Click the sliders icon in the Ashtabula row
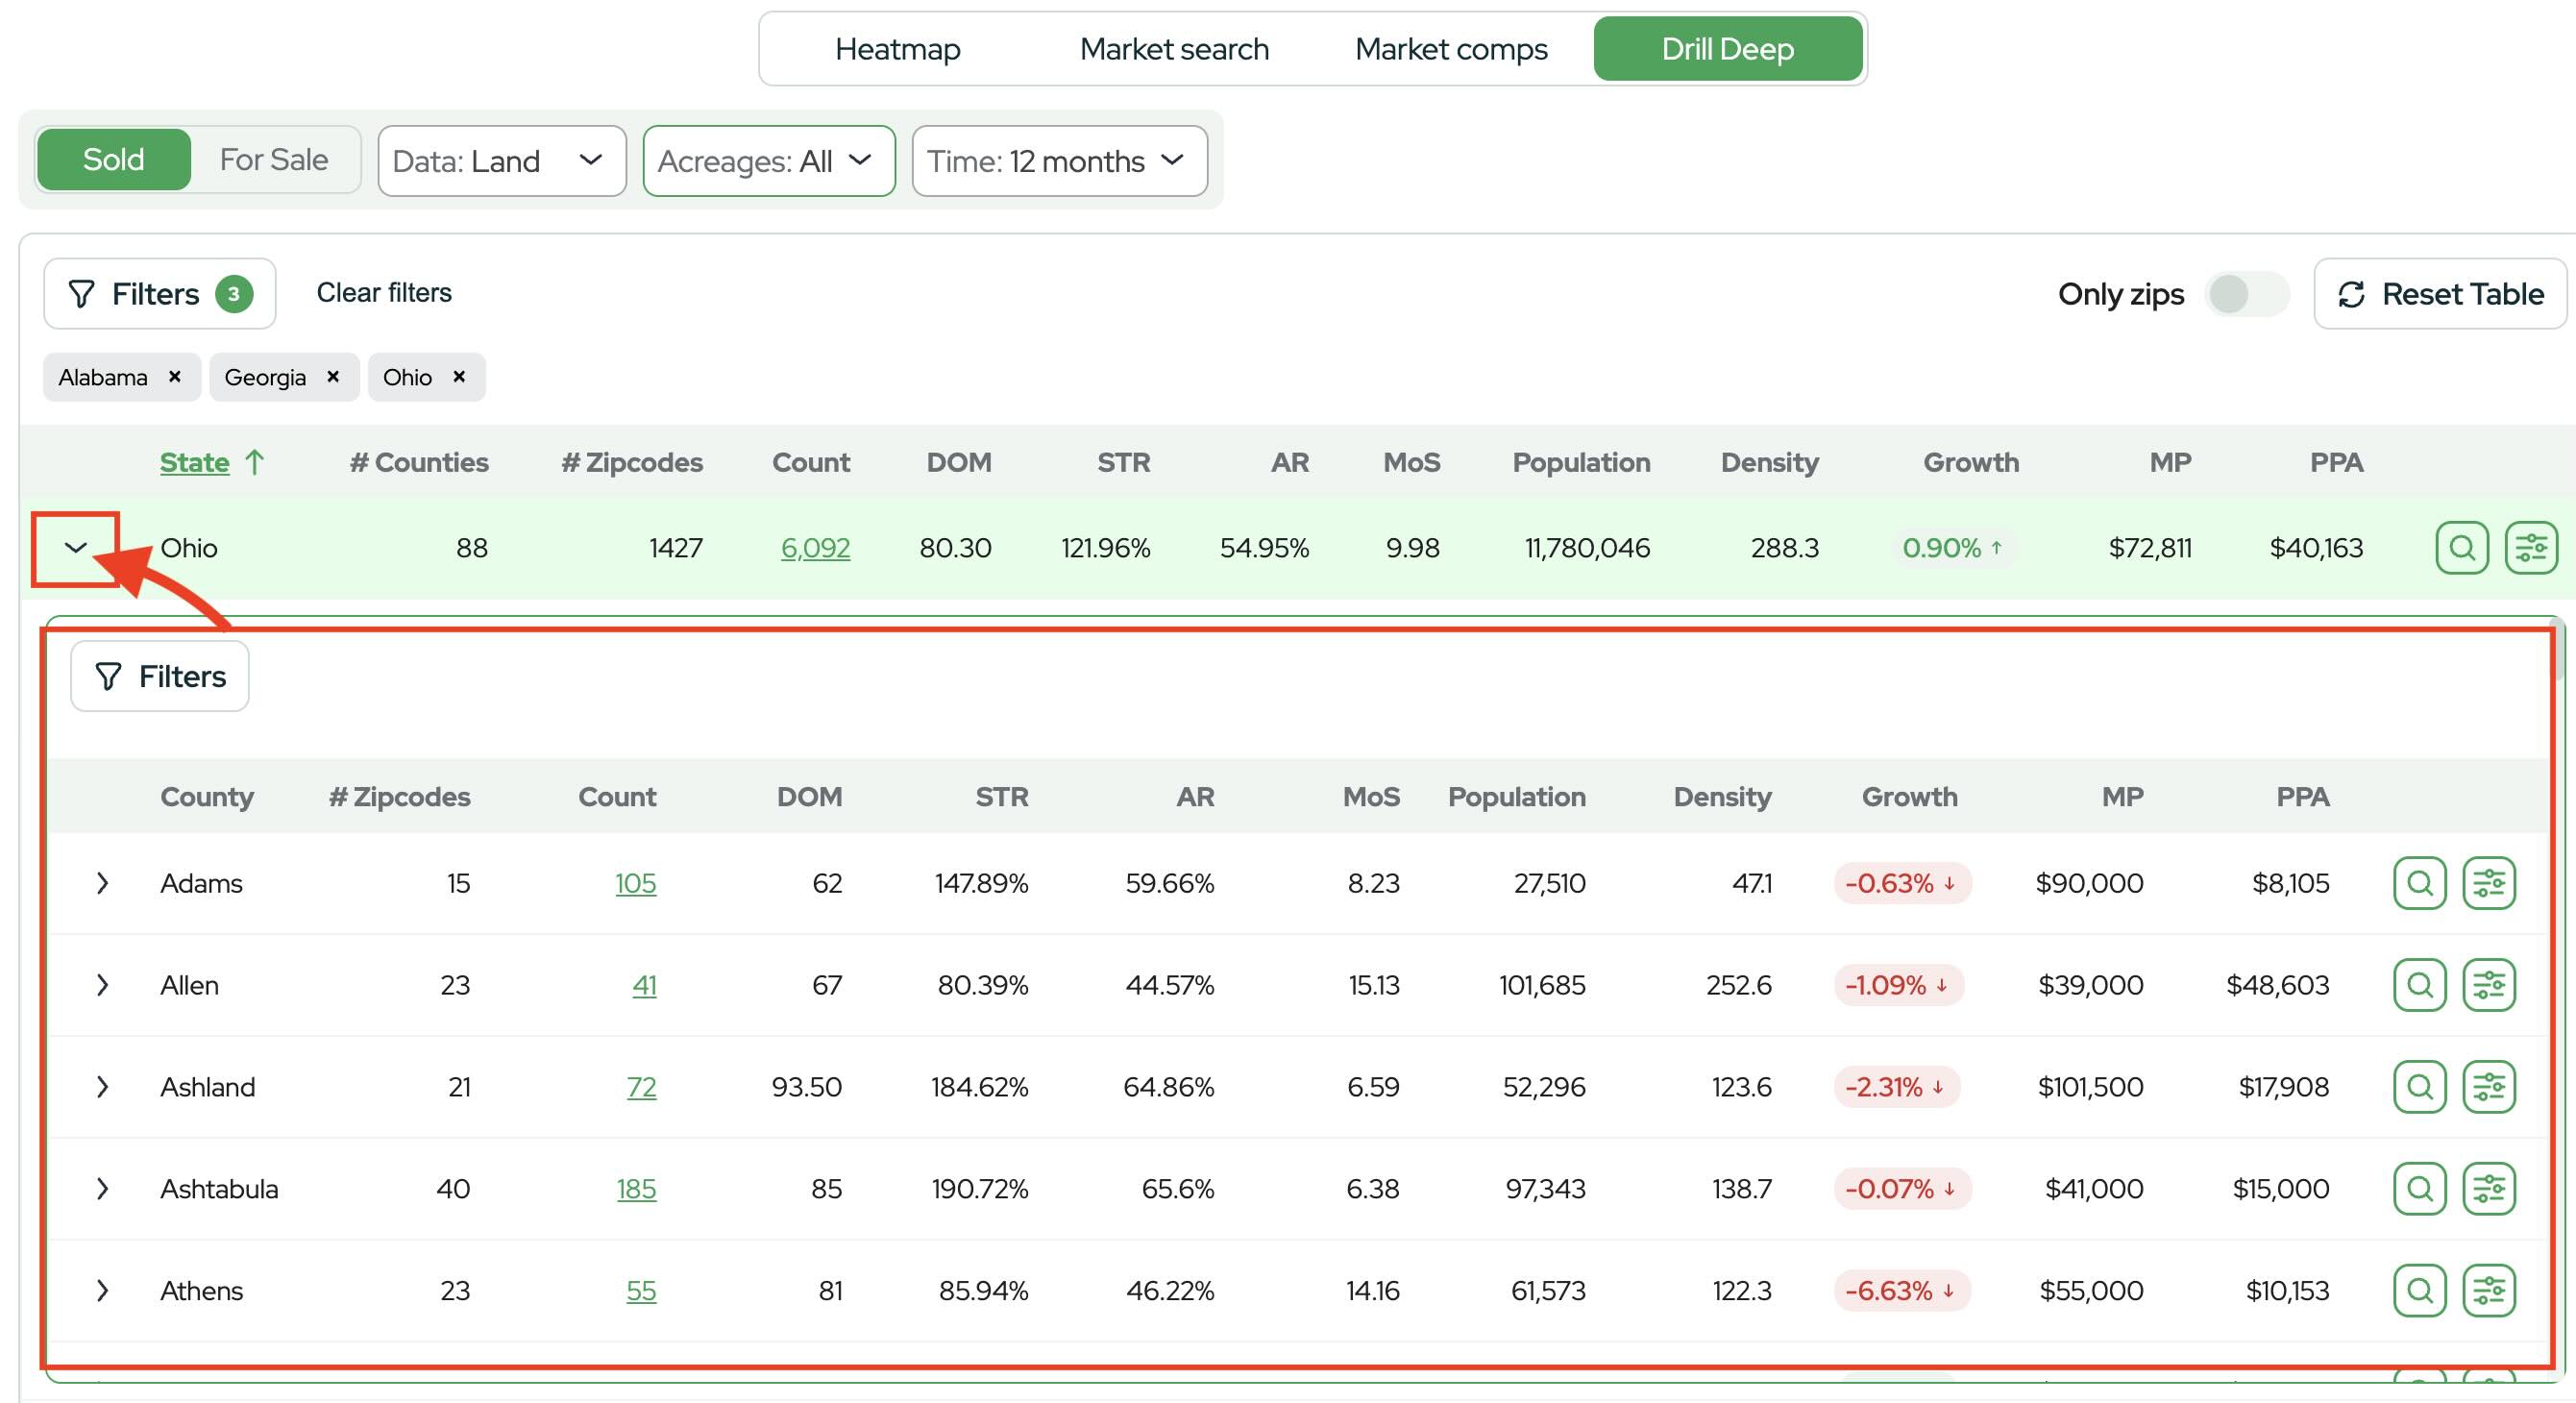The width and height of the screenshot is (2576, 1403). point(2488,1189)
